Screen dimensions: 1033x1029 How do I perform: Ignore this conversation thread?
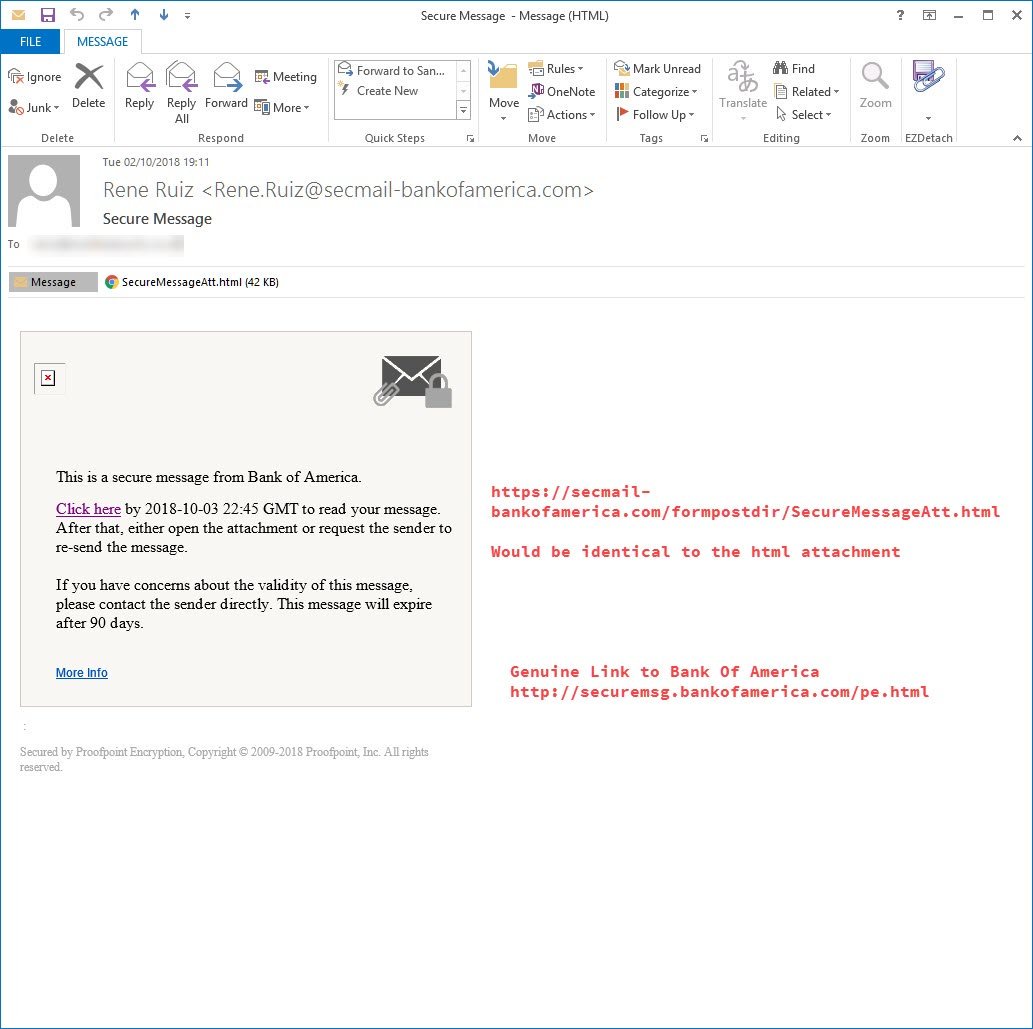pyautogui.click(x=33, y=76)
